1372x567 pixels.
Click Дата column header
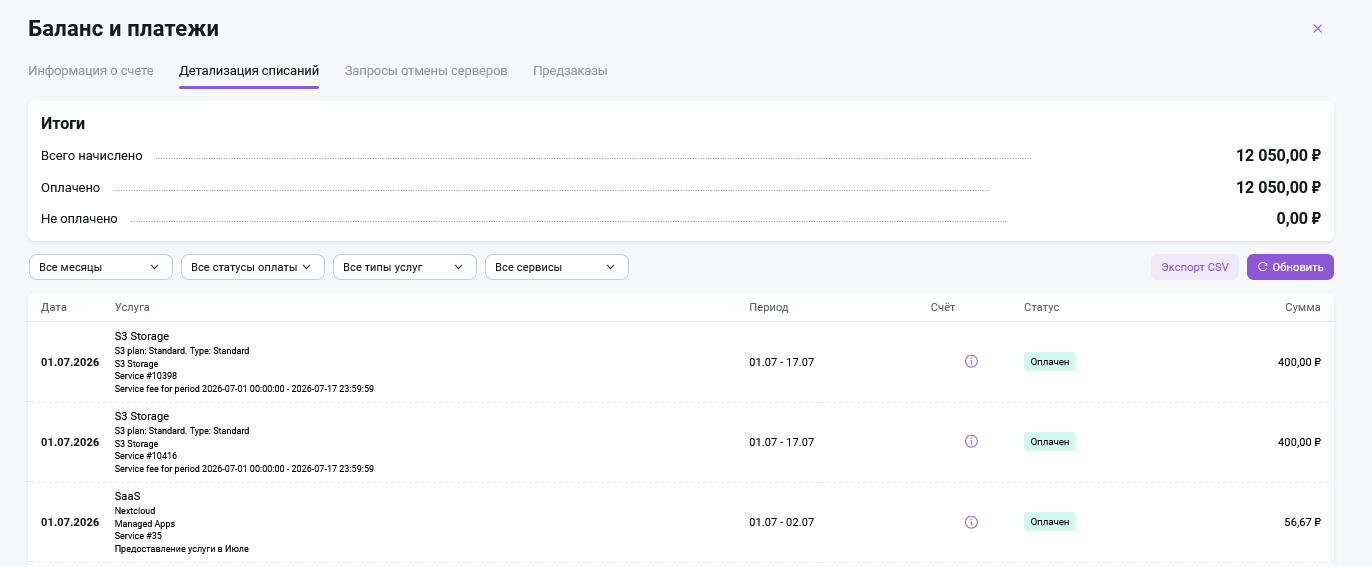54,307
